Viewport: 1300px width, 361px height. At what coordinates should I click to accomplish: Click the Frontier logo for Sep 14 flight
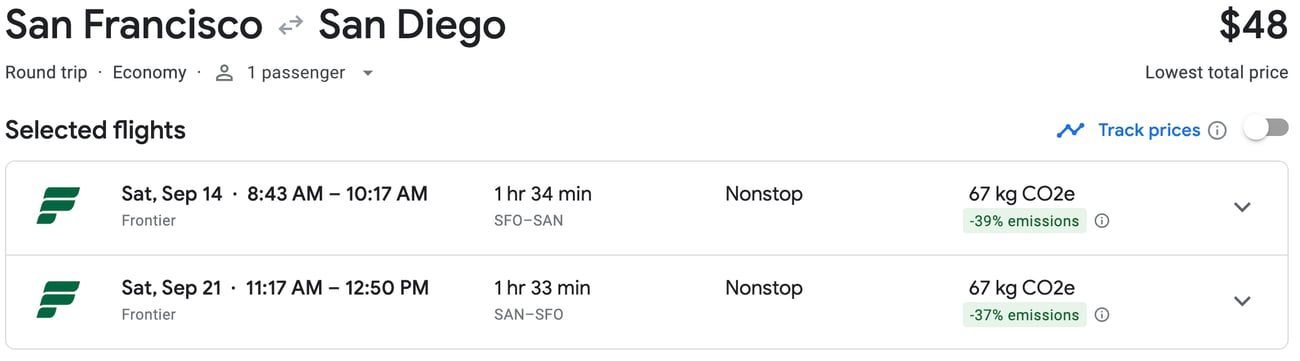tap(58, 206)
